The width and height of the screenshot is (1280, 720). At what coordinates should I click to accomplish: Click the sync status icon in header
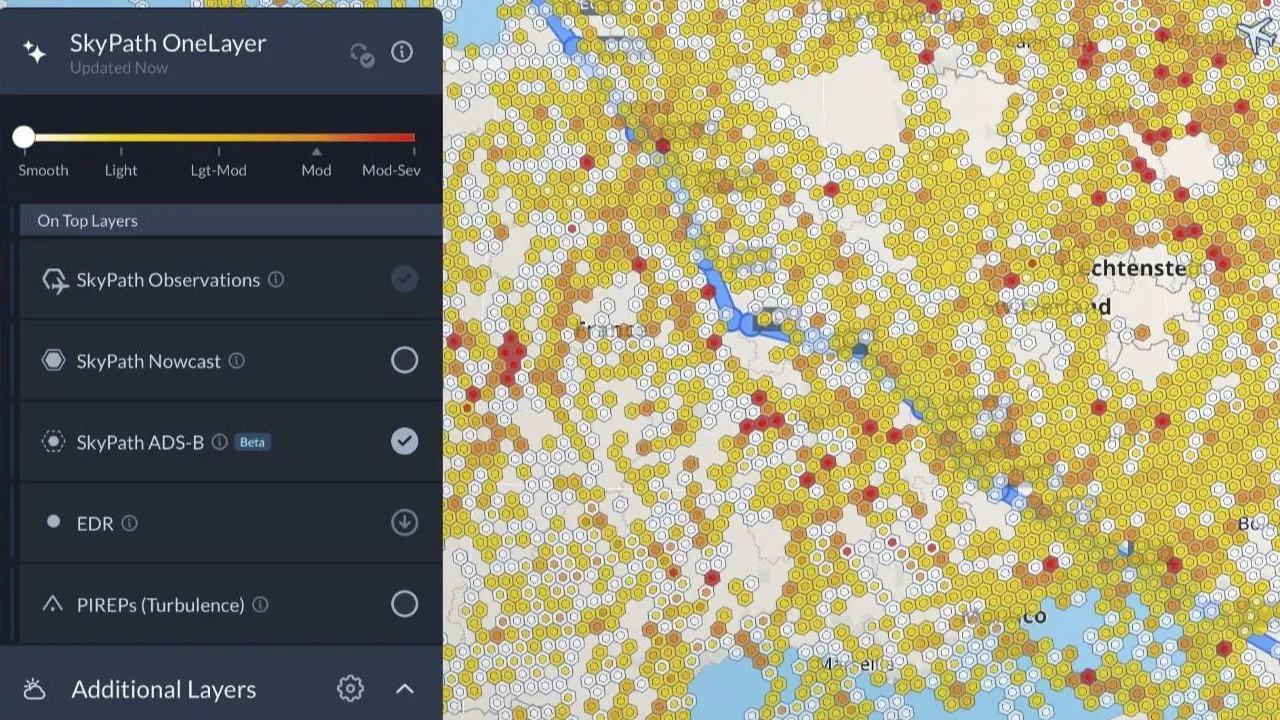(x=362, y=54)
